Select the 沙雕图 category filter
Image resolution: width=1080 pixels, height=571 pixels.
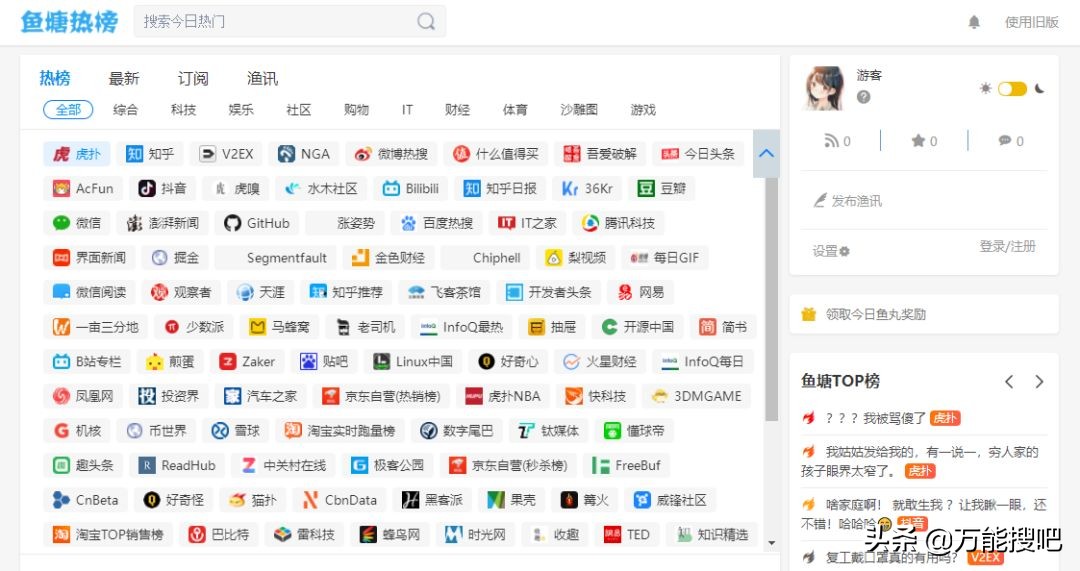pos(579,110)
